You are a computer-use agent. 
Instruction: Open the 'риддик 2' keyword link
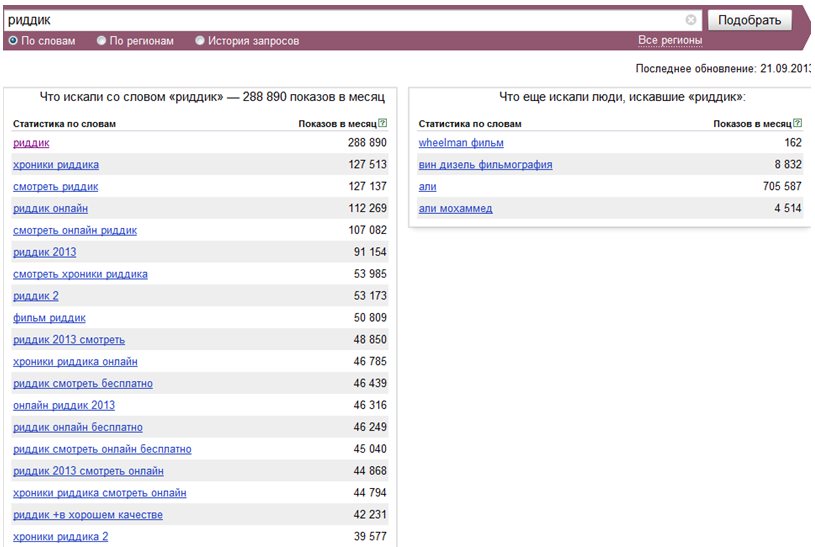[x=36, y=296]
